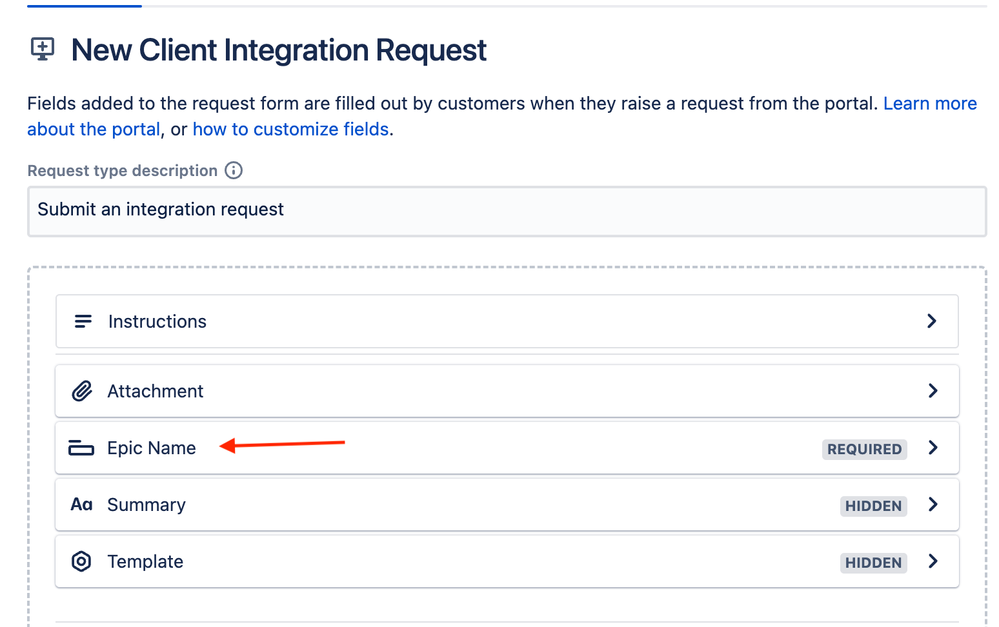Expand the Epic Name field chevron
The image size is (999, 627).
tap(932, 448)
